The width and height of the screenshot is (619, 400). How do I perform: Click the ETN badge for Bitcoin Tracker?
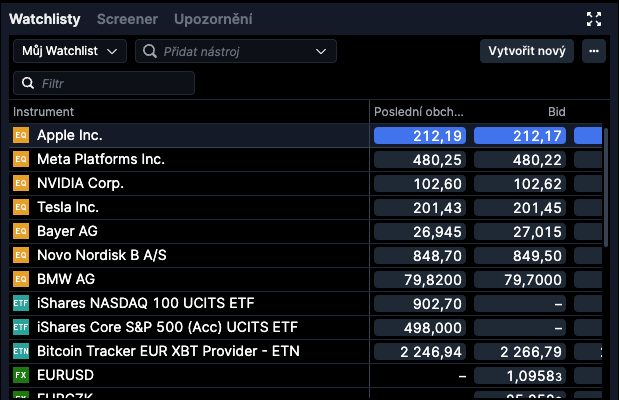(x=20, y=351)
